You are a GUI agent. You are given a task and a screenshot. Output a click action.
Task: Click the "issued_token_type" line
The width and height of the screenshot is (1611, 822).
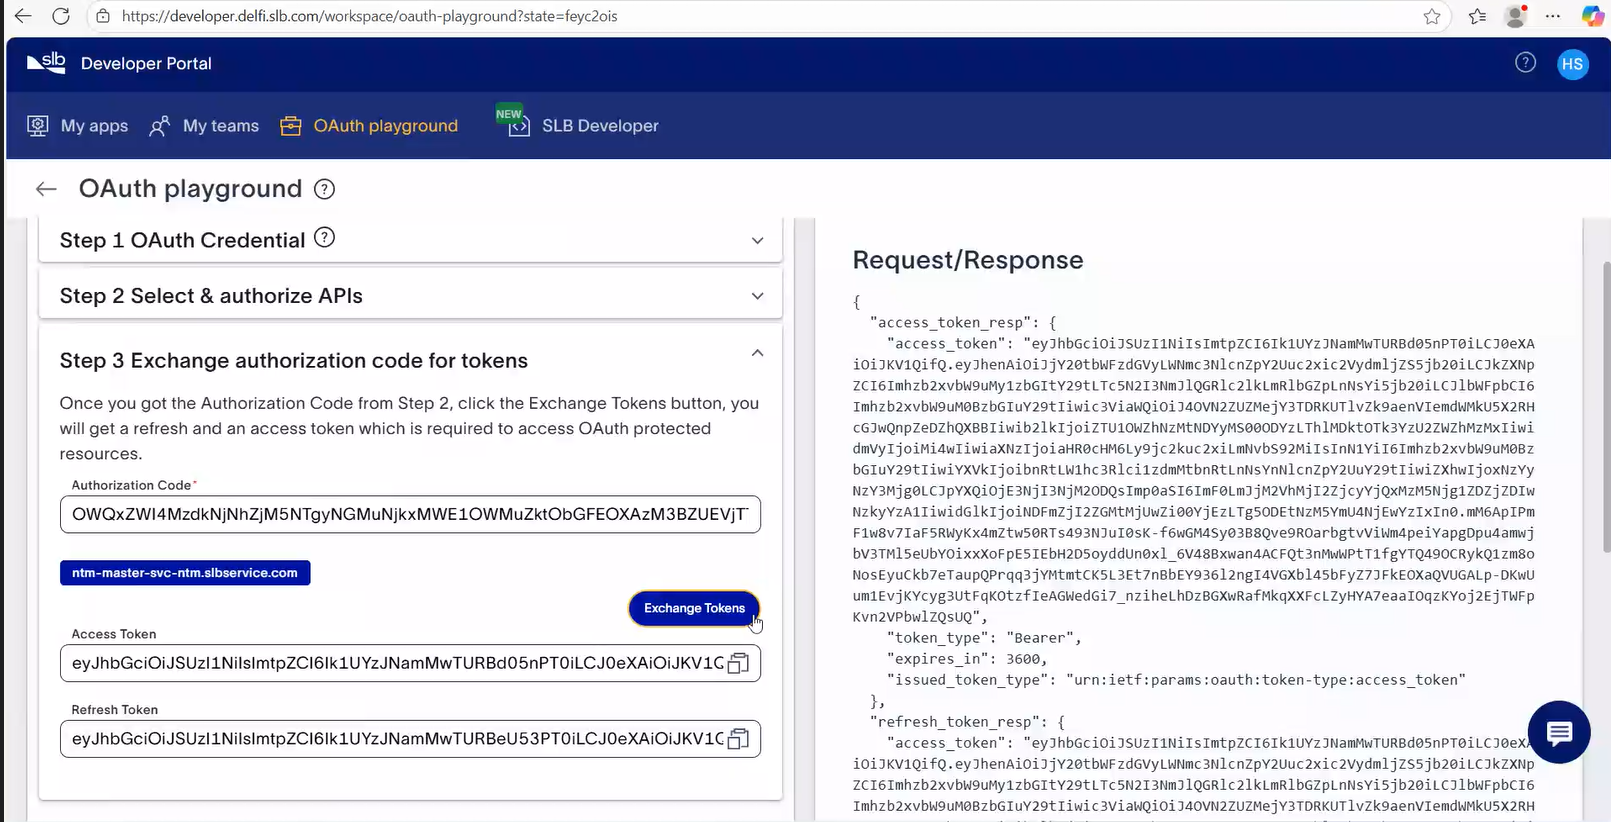[x=1176, y=680]
